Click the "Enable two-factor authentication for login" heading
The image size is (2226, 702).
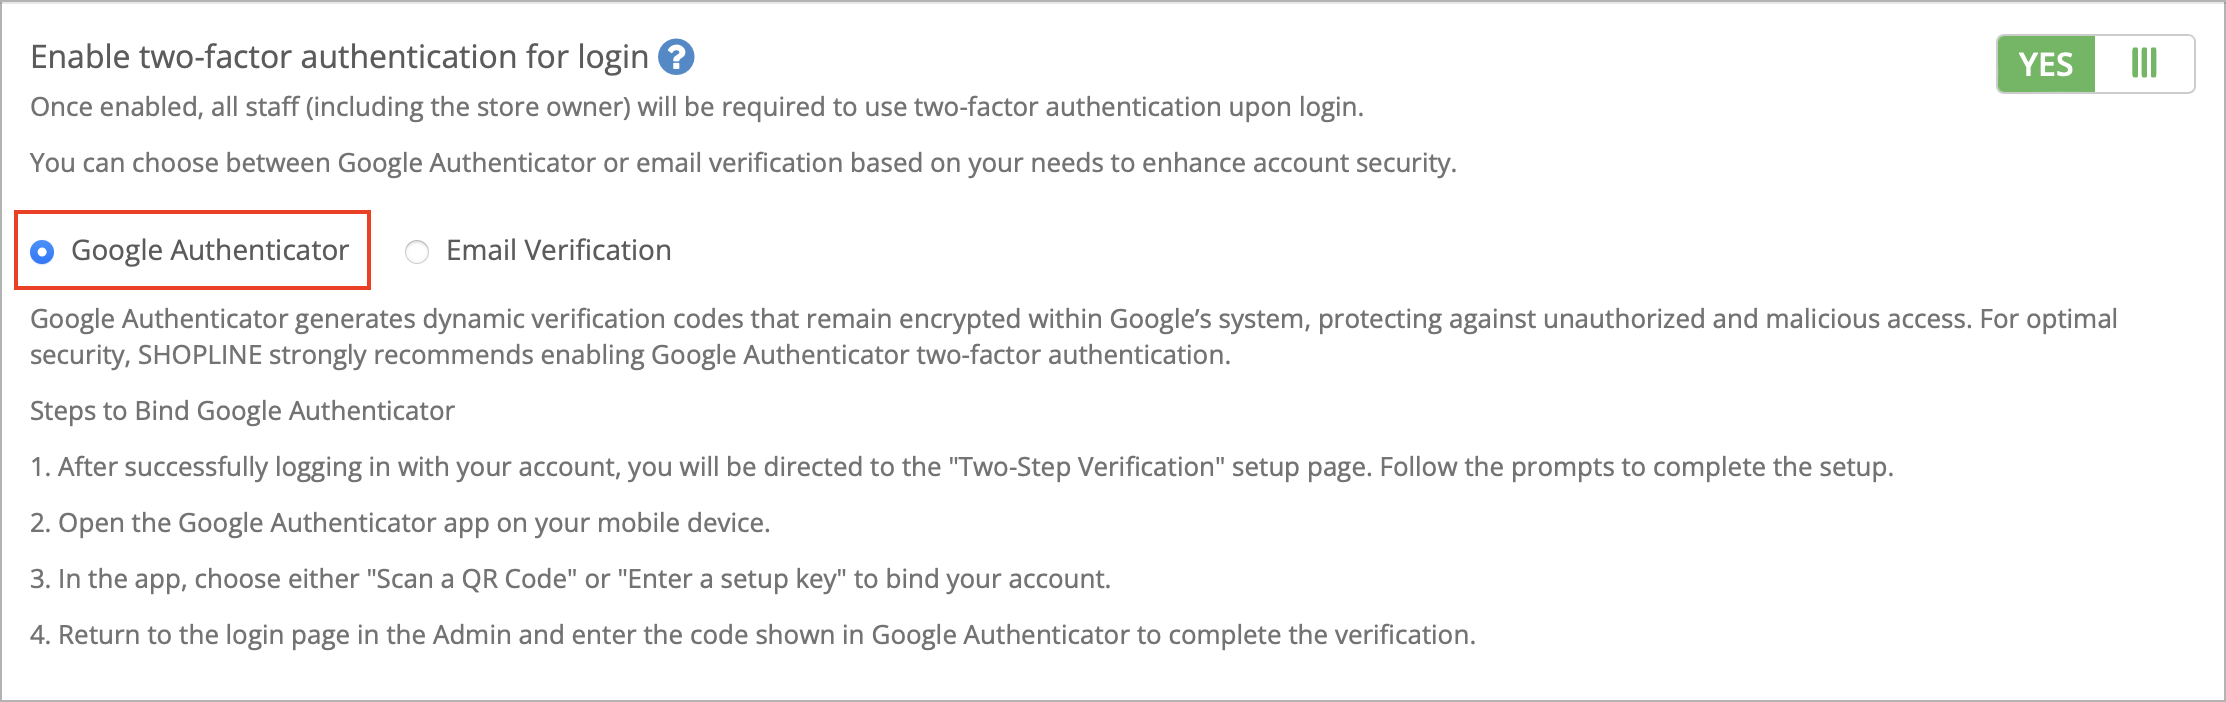[340, 57]
